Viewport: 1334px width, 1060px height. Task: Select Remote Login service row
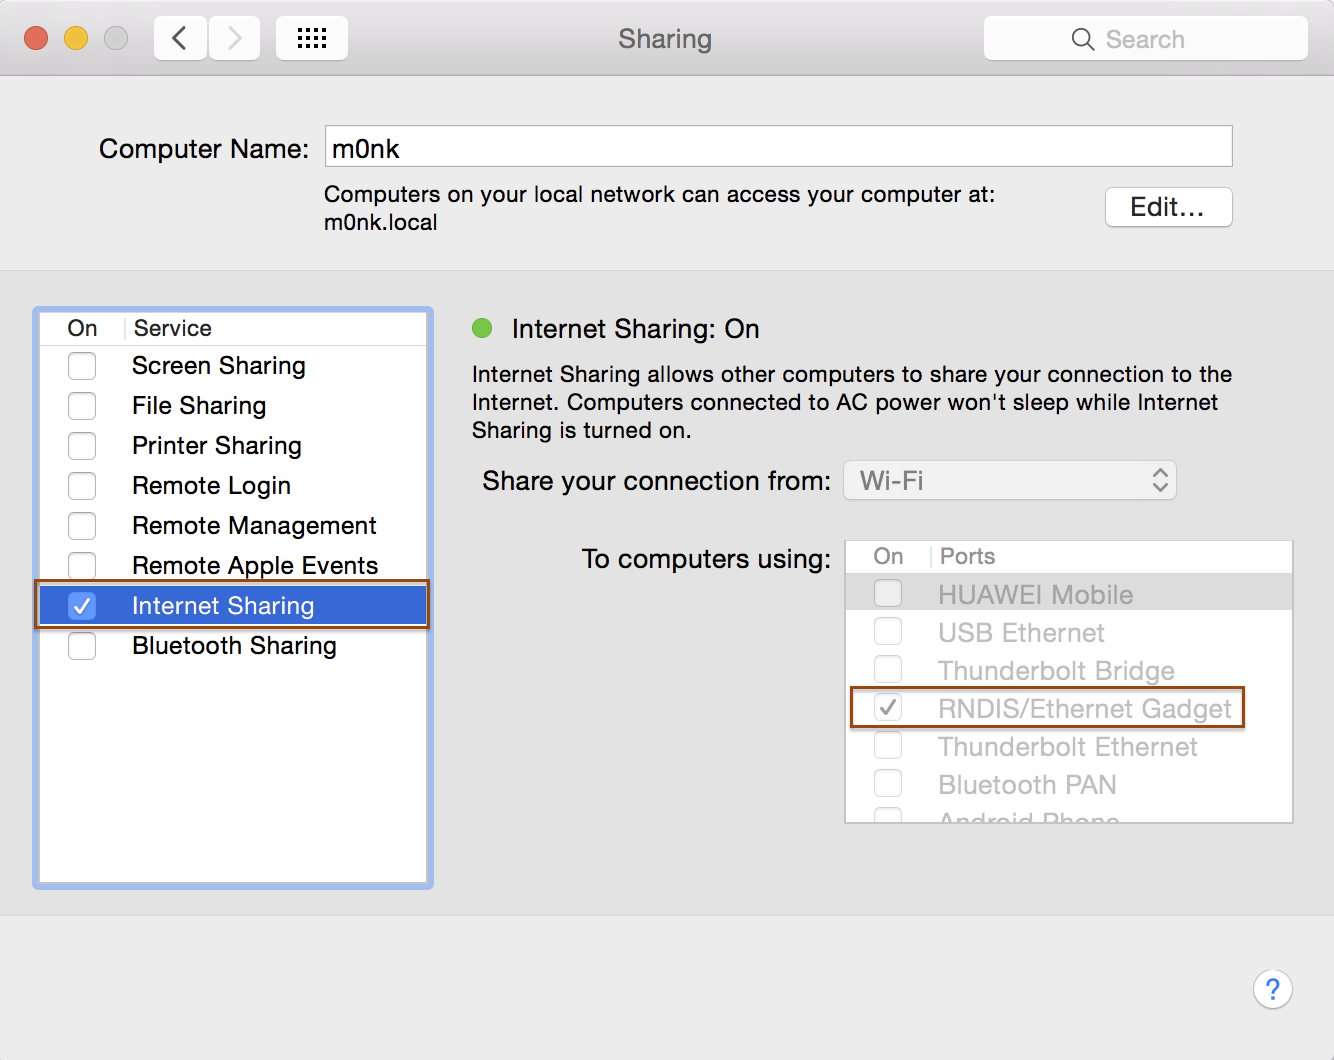[233, 486]
